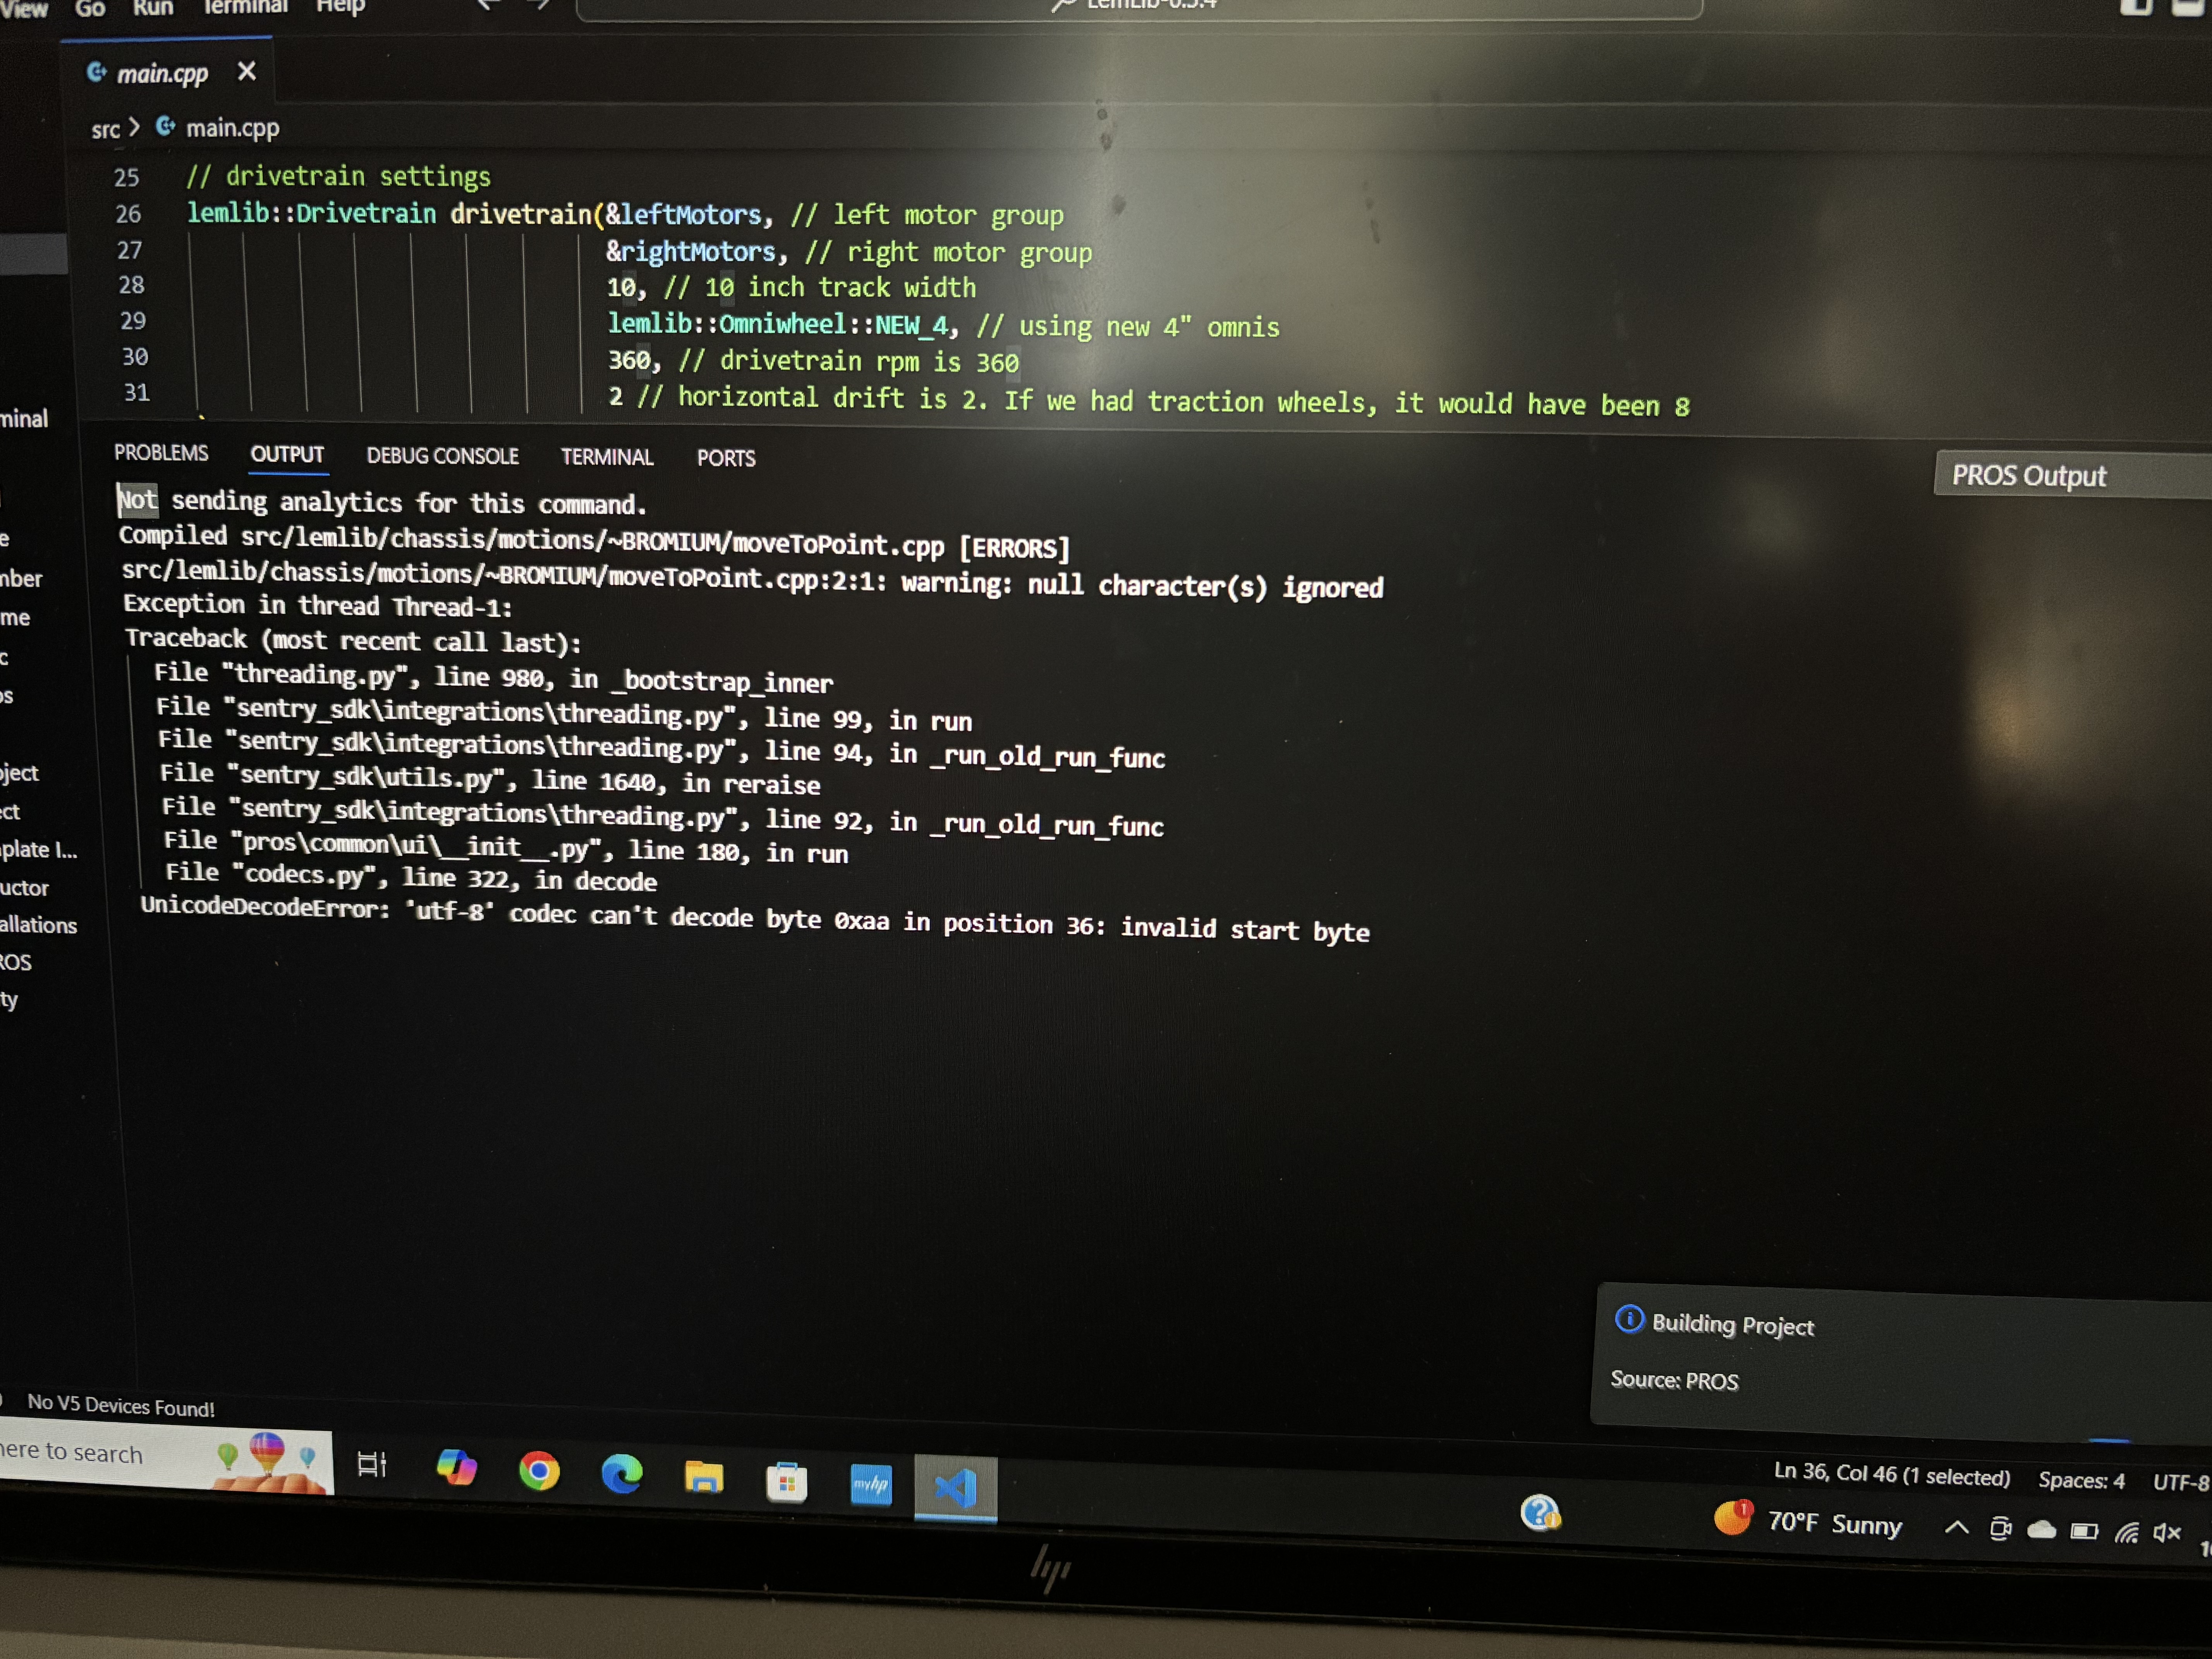The height and width of the screenshot is (1659, 2212).
Task: Switch to the TERMINAL tab
Action: pyautogui.click(x=607, y=457)
